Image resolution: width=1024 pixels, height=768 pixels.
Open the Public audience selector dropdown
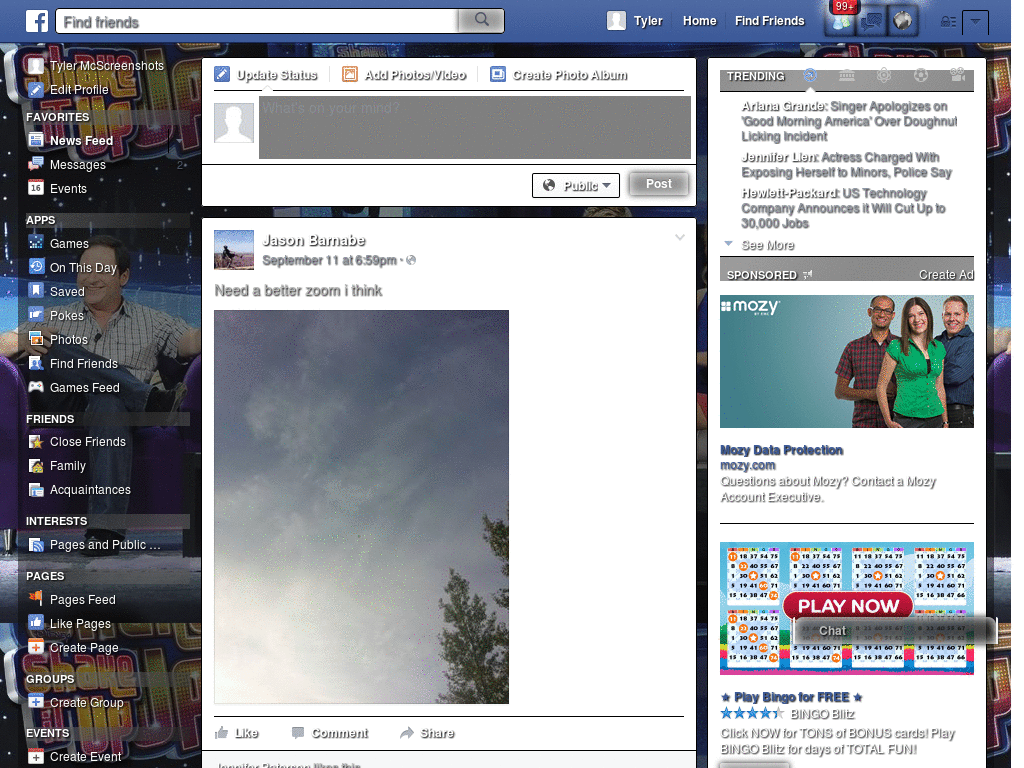click(576, 185)
